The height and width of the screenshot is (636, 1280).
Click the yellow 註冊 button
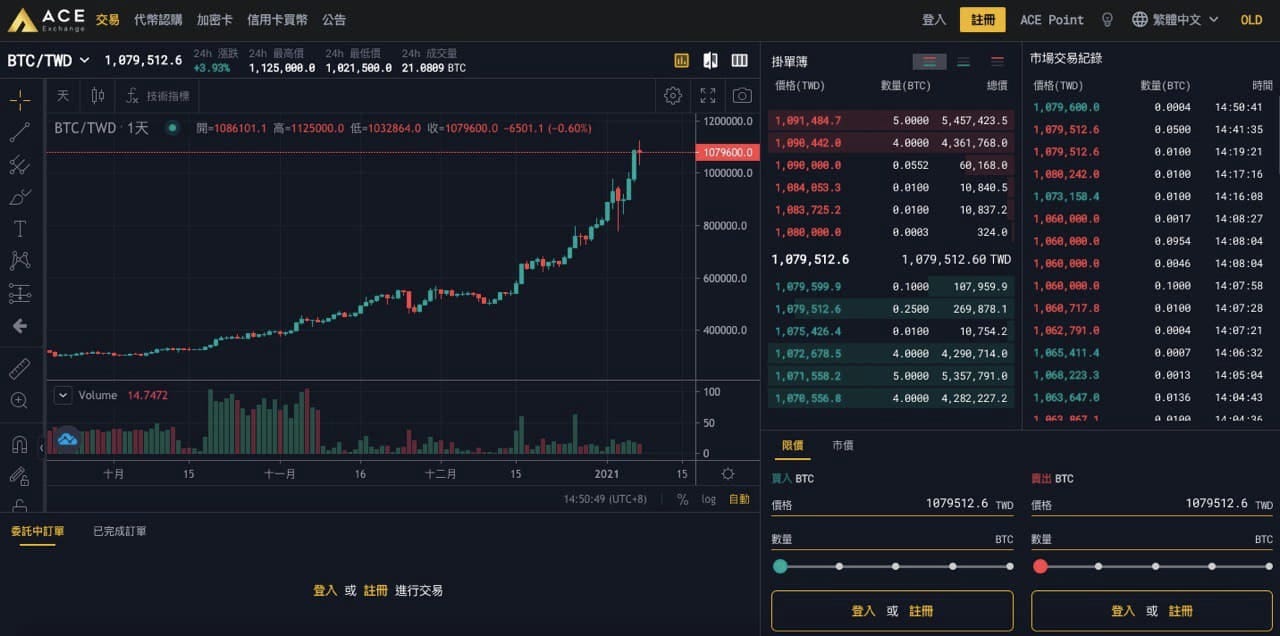(983, 20)
